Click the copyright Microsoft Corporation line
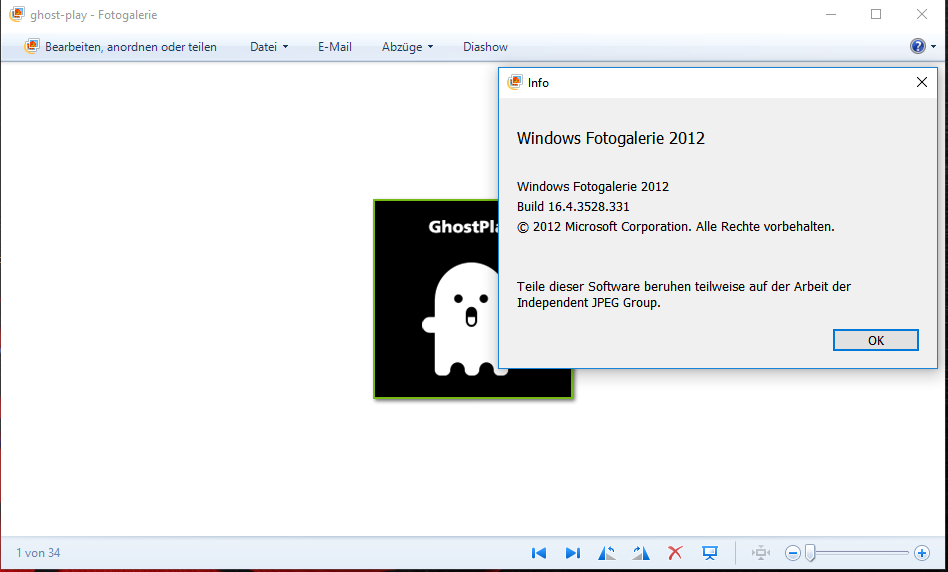This screenshot has width=948, height=572. tap(675, 227)
